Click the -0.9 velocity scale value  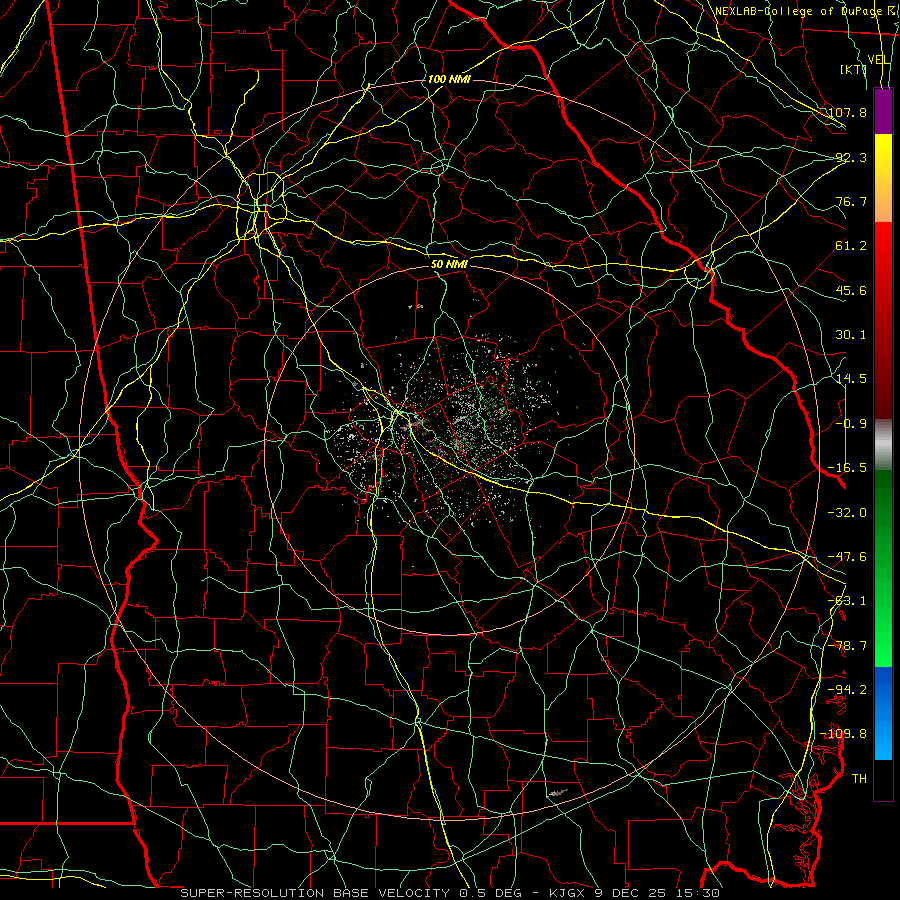coord(851,424)
